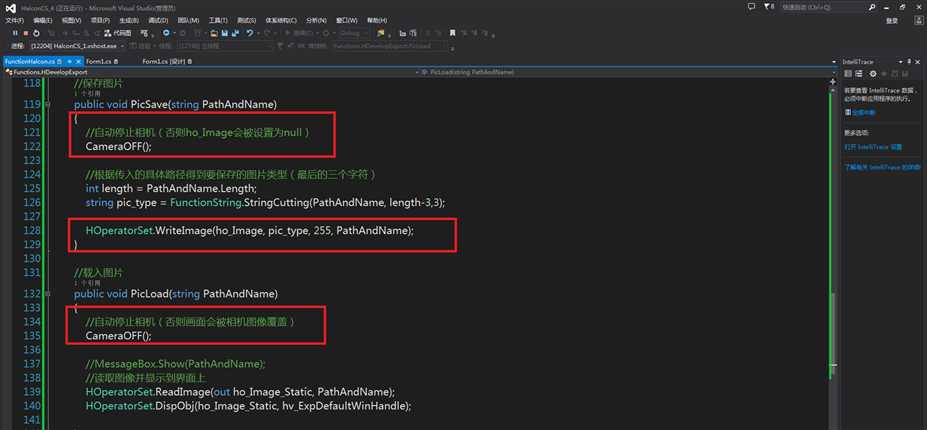Screen dimensions: 927x430
Task: Open the 文件(F) menu
Action: (x=15, y=20)
